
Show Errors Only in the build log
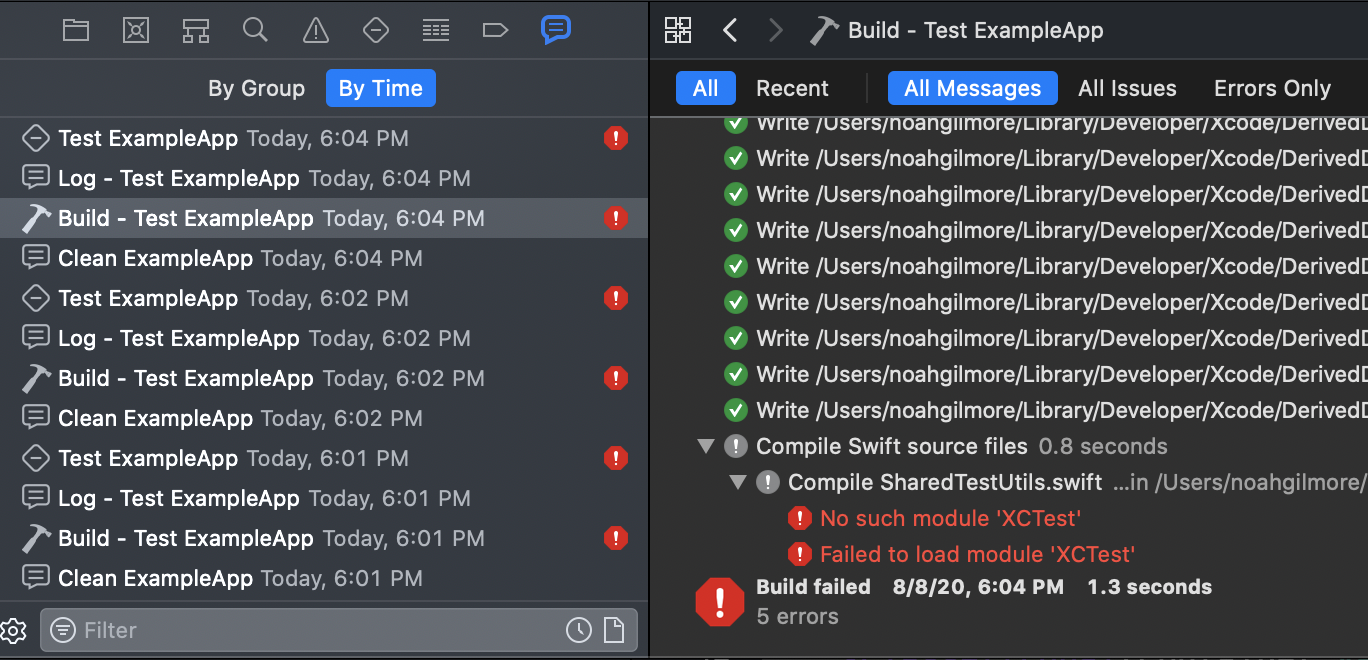pos(1272,88)
